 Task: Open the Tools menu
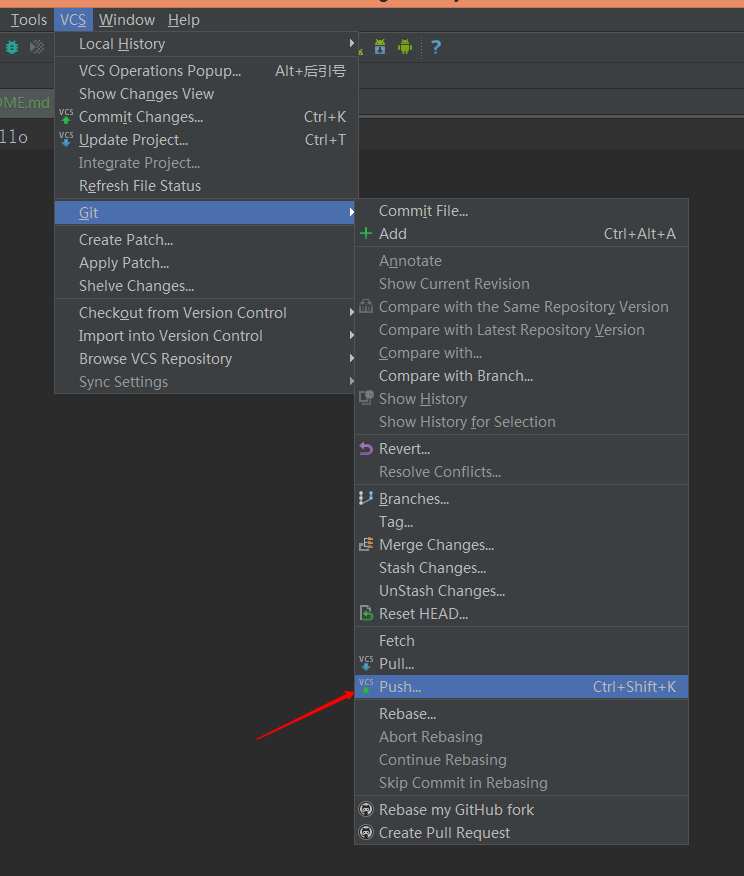click(x=28, y=20)
